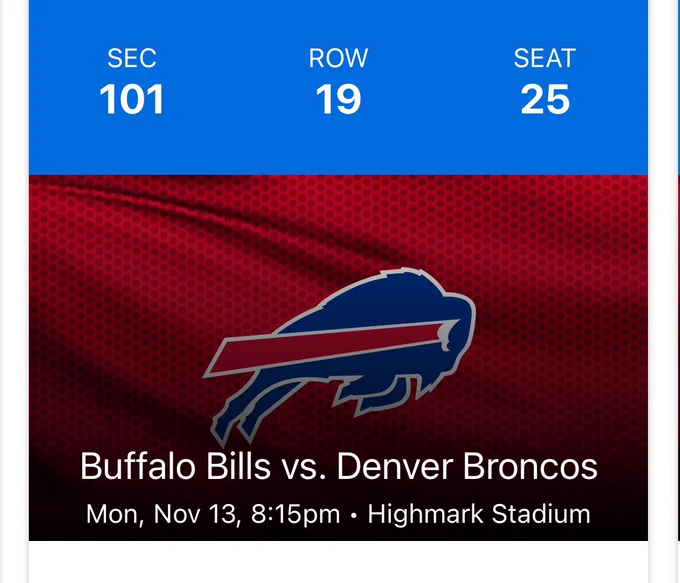
Task: Select the row number 19
Action: click(338, 99)
